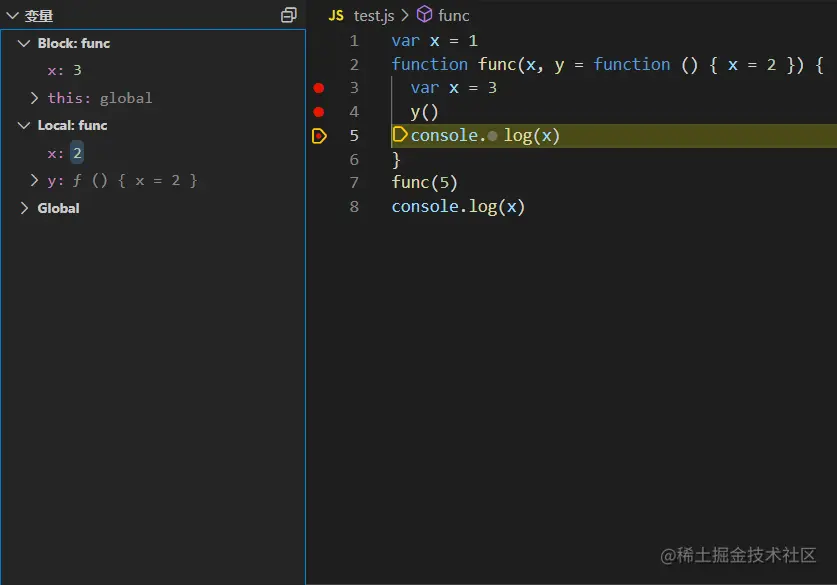Viewport: 837px width, 585px height.
Task: Click the JS file icon in breadcrumb
Action: (336, 15)
